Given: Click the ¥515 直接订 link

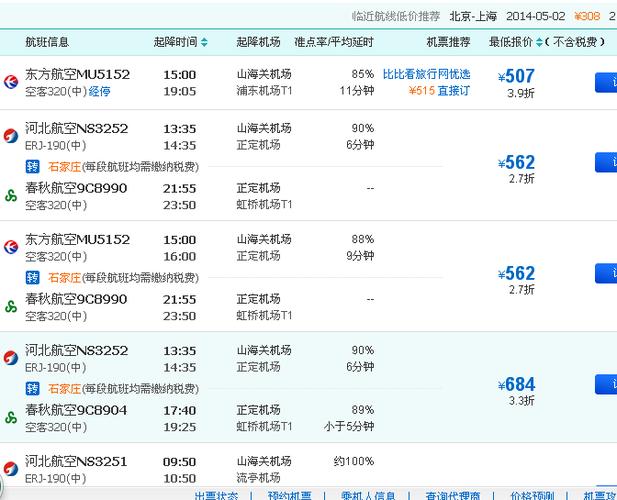Looking at the screenshot, I should pos(439,91).
